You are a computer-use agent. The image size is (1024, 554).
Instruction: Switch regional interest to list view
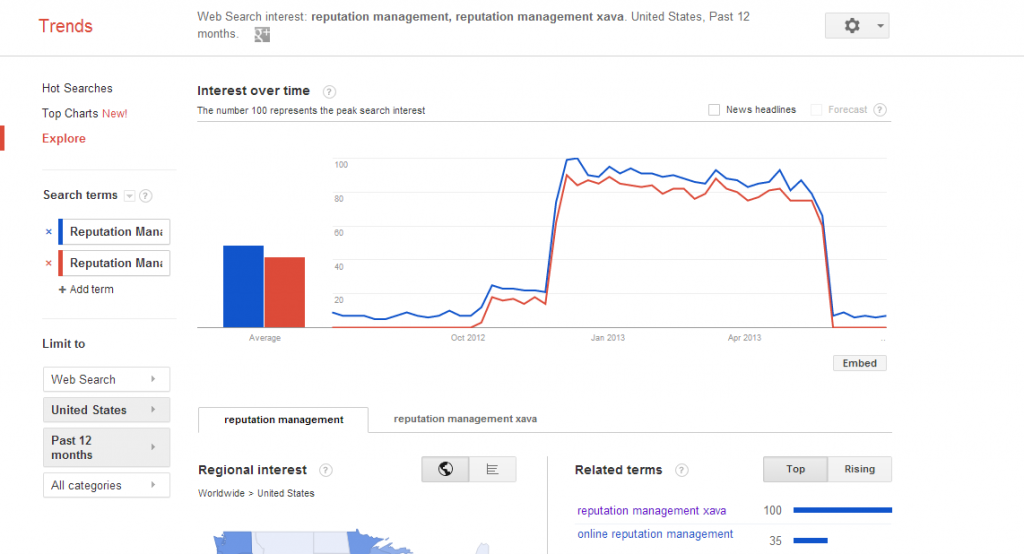point(492,469)
